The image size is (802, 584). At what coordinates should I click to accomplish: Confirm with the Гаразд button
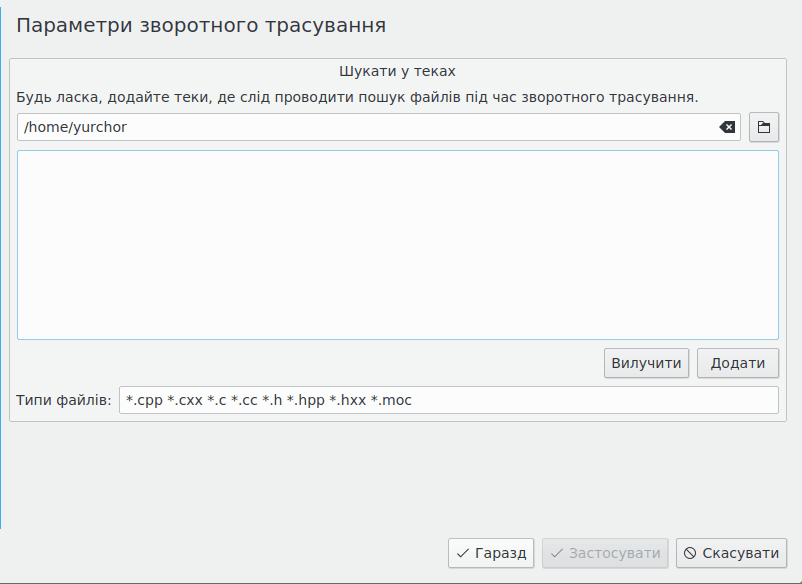[491, 553]
